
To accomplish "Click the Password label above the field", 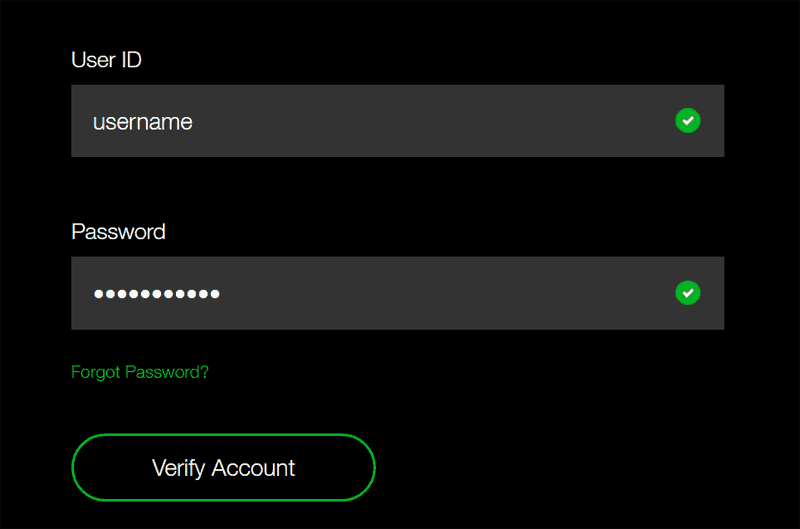I will pyautogui.click(x=118, y=232).
